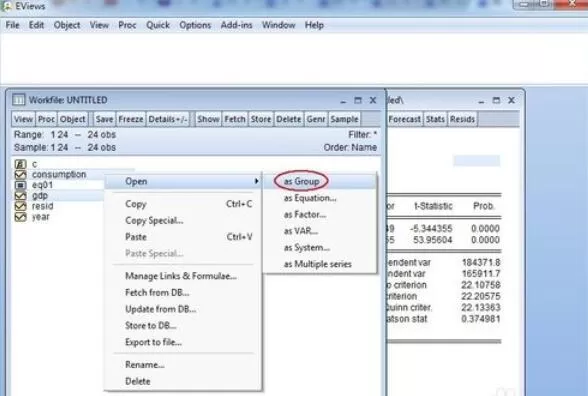
Task: Click Forecast in the equation window toolbar
Action: [404, 119]
